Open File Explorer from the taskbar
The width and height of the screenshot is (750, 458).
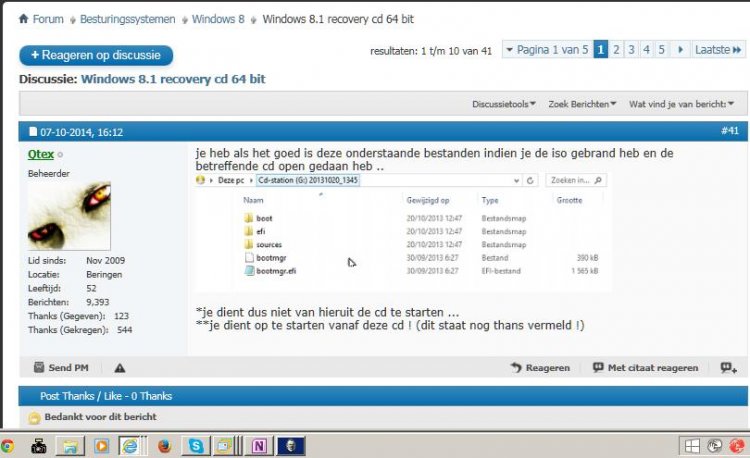[x=70, y=447]
